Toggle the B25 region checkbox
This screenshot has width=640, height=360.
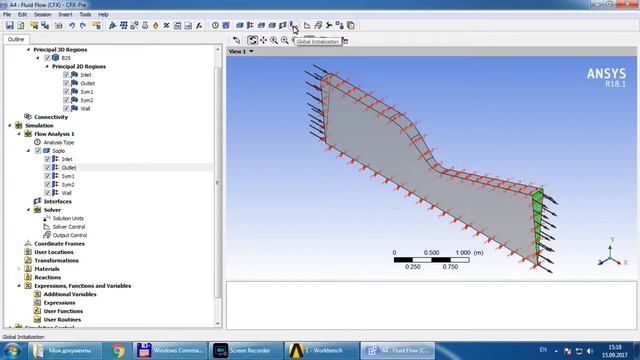(47, 58)
